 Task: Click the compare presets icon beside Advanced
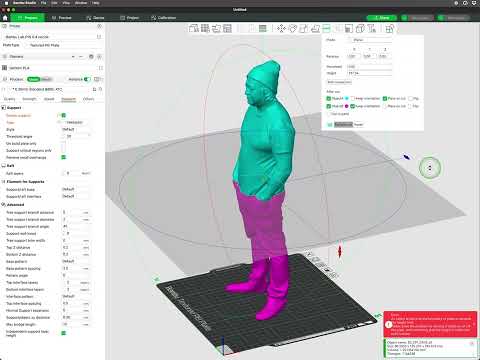point(97,79)
